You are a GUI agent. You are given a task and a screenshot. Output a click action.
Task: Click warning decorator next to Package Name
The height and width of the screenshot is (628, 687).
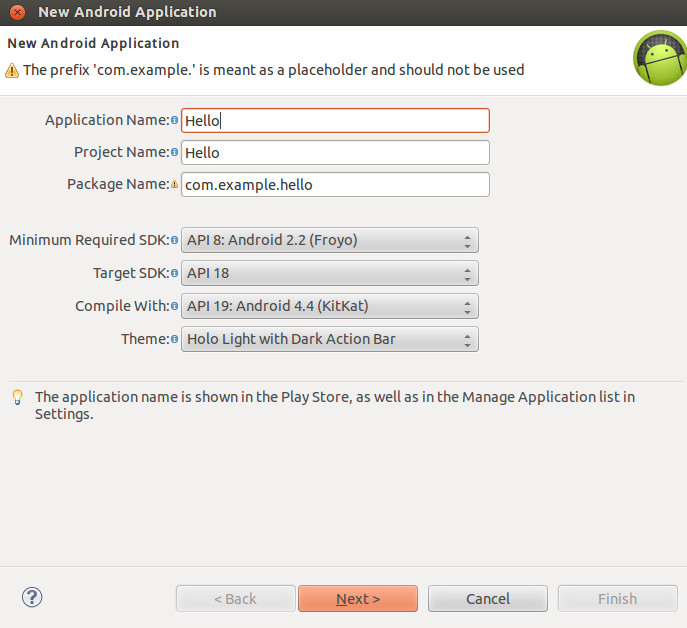tap(175, 185)
